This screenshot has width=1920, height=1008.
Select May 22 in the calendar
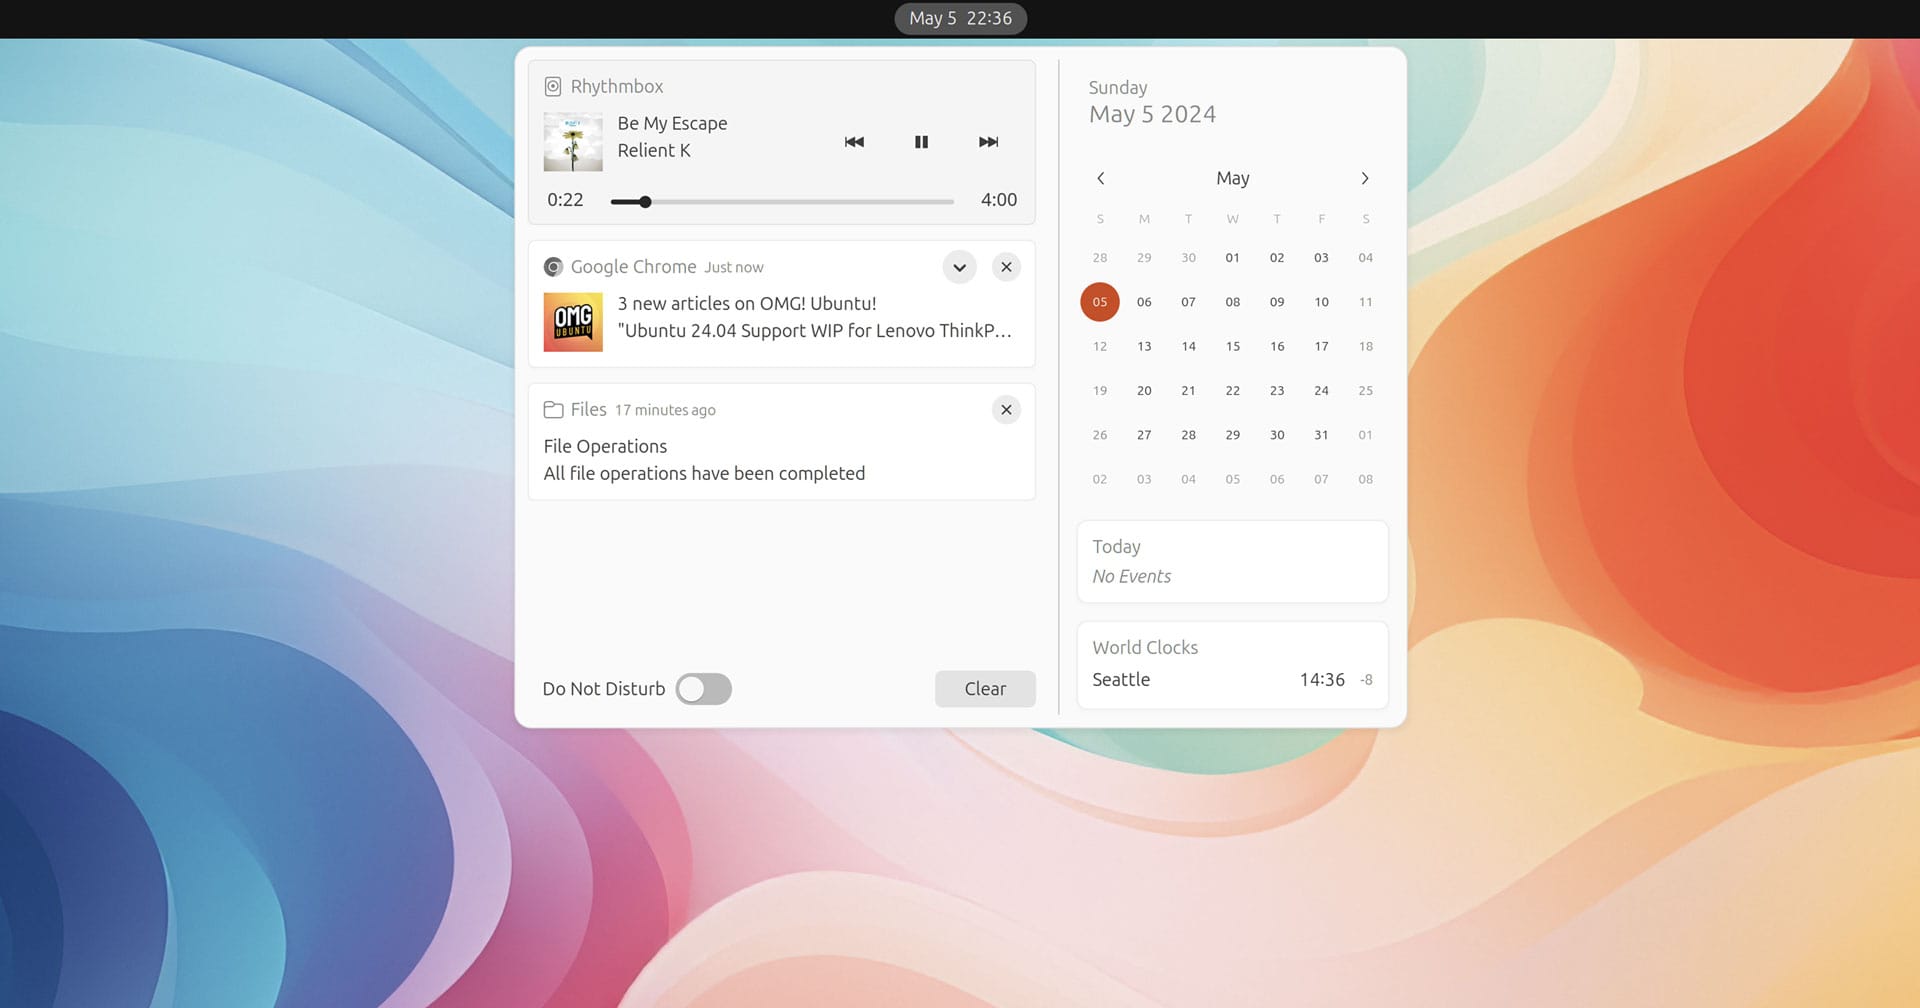[1233, 391]
